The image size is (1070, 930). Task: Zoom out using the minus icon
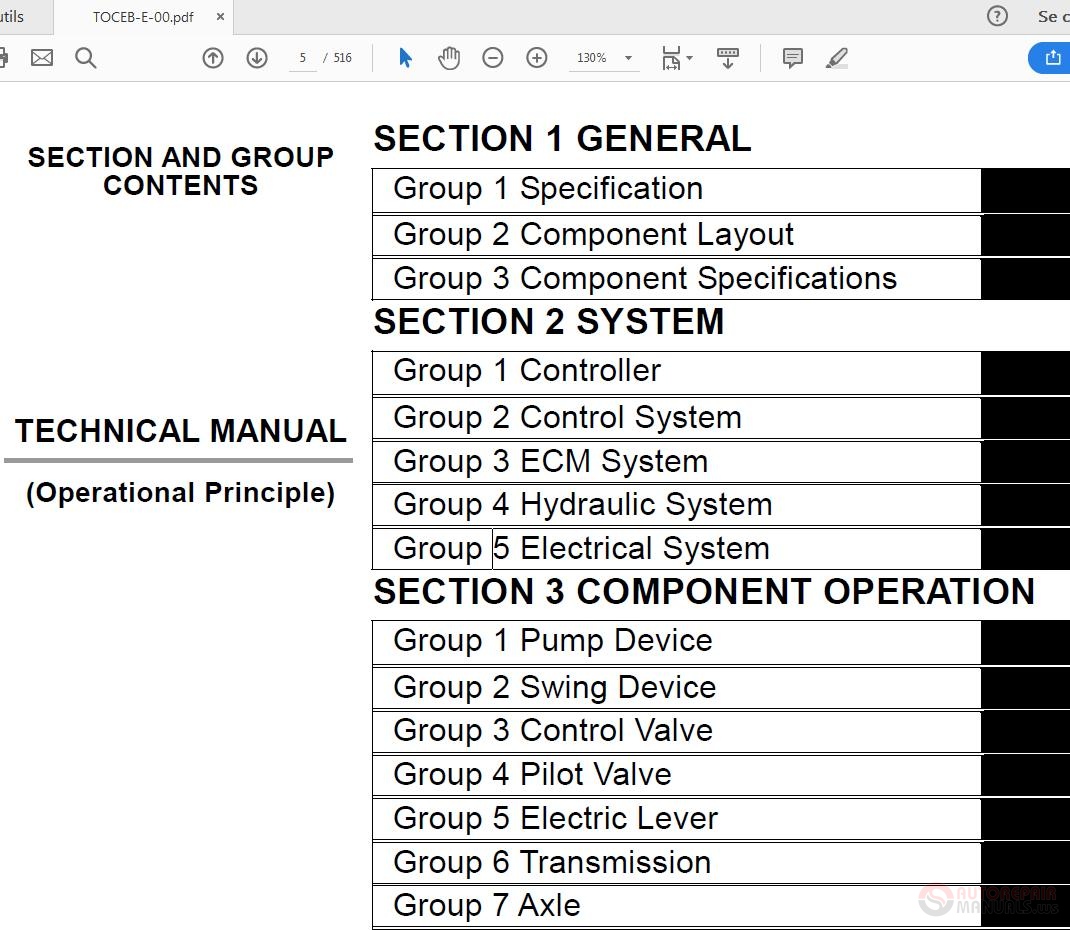click(x=492, y=58)
